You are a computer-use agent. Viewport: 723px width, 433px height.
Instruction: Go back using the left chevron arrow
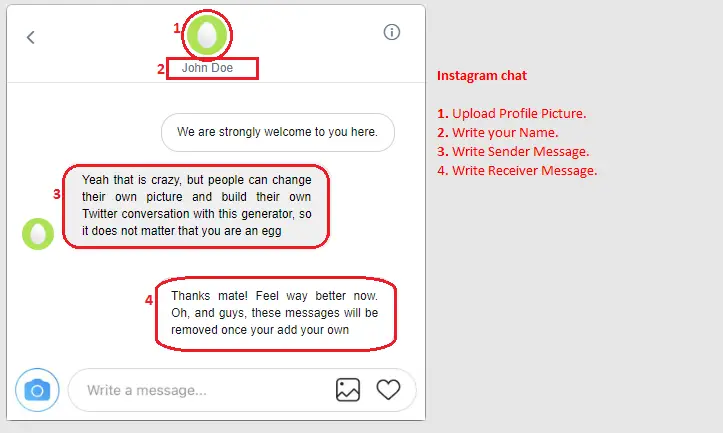(x=30, y=37)
